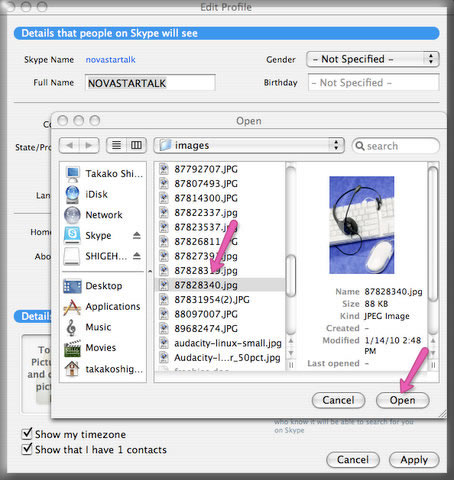Click file list scroll-down arrow
The image size is (454, 480).
click(291, 353)
